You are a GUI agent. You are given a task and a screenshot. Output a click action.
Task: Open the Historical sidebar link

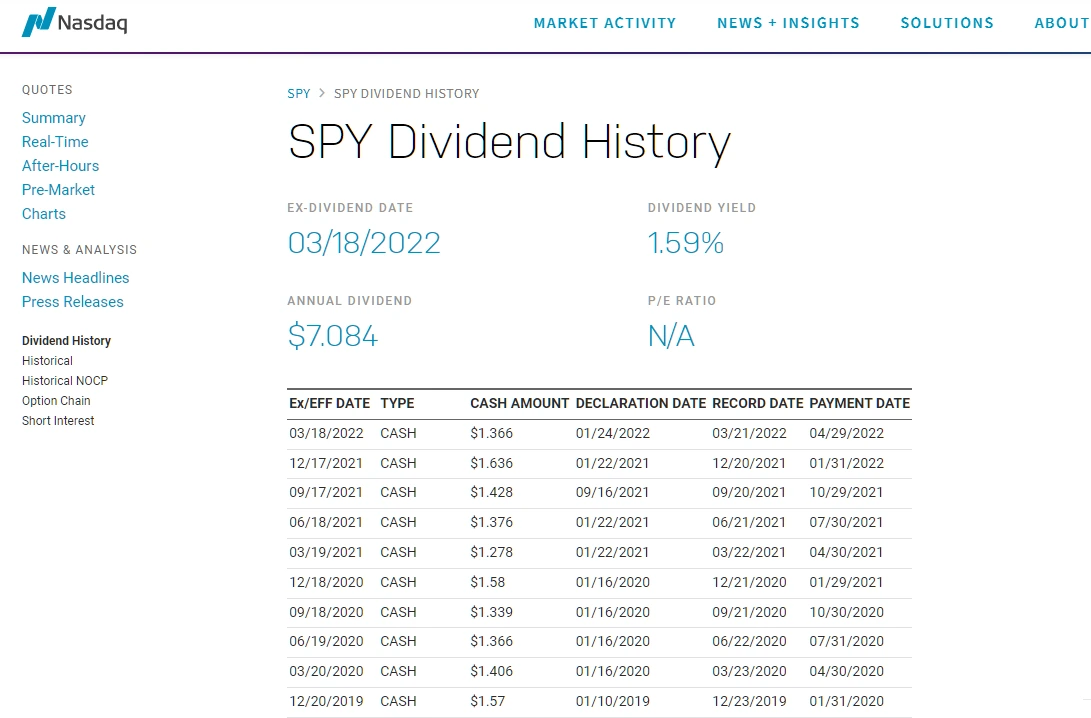pyautogui.click(x=47, y=360)
